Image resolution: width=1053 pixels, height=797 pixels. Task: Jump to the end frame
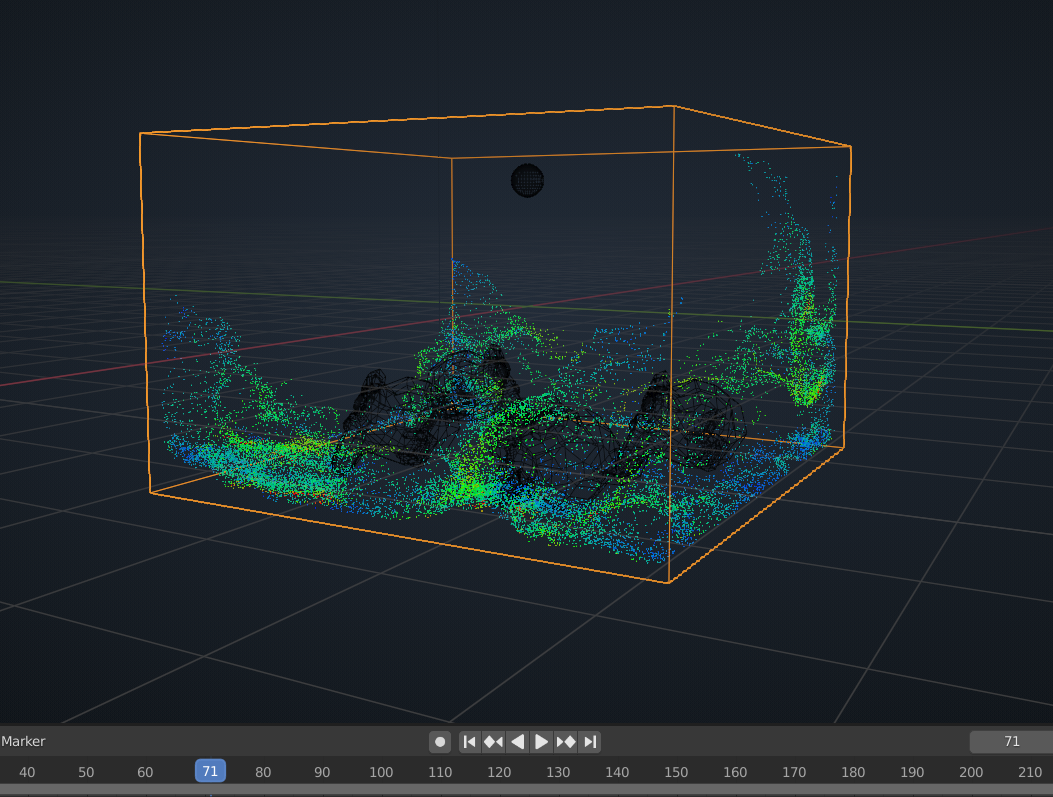590,742
